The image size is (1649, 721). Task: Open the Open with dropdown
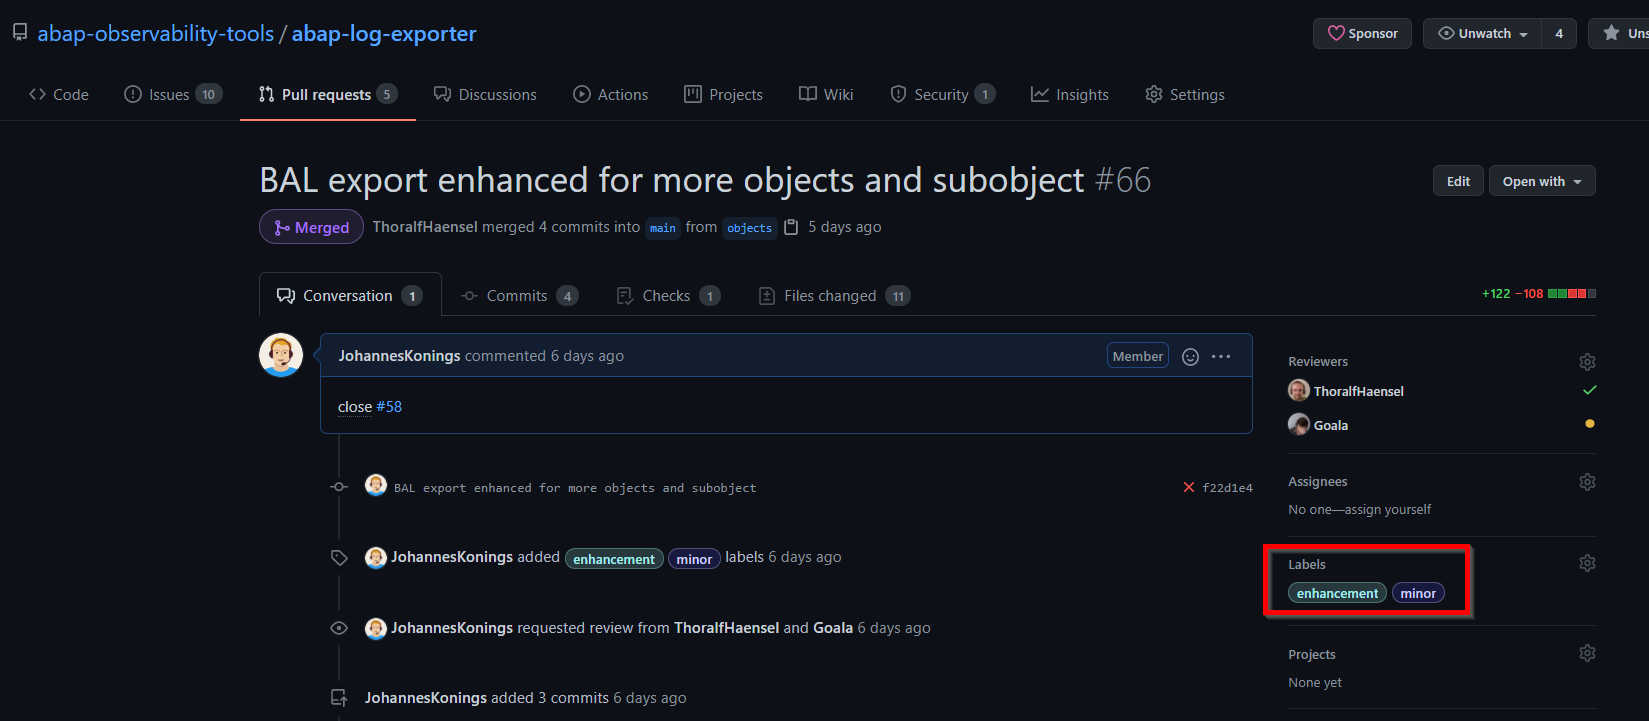click(x=1541, y=181)
